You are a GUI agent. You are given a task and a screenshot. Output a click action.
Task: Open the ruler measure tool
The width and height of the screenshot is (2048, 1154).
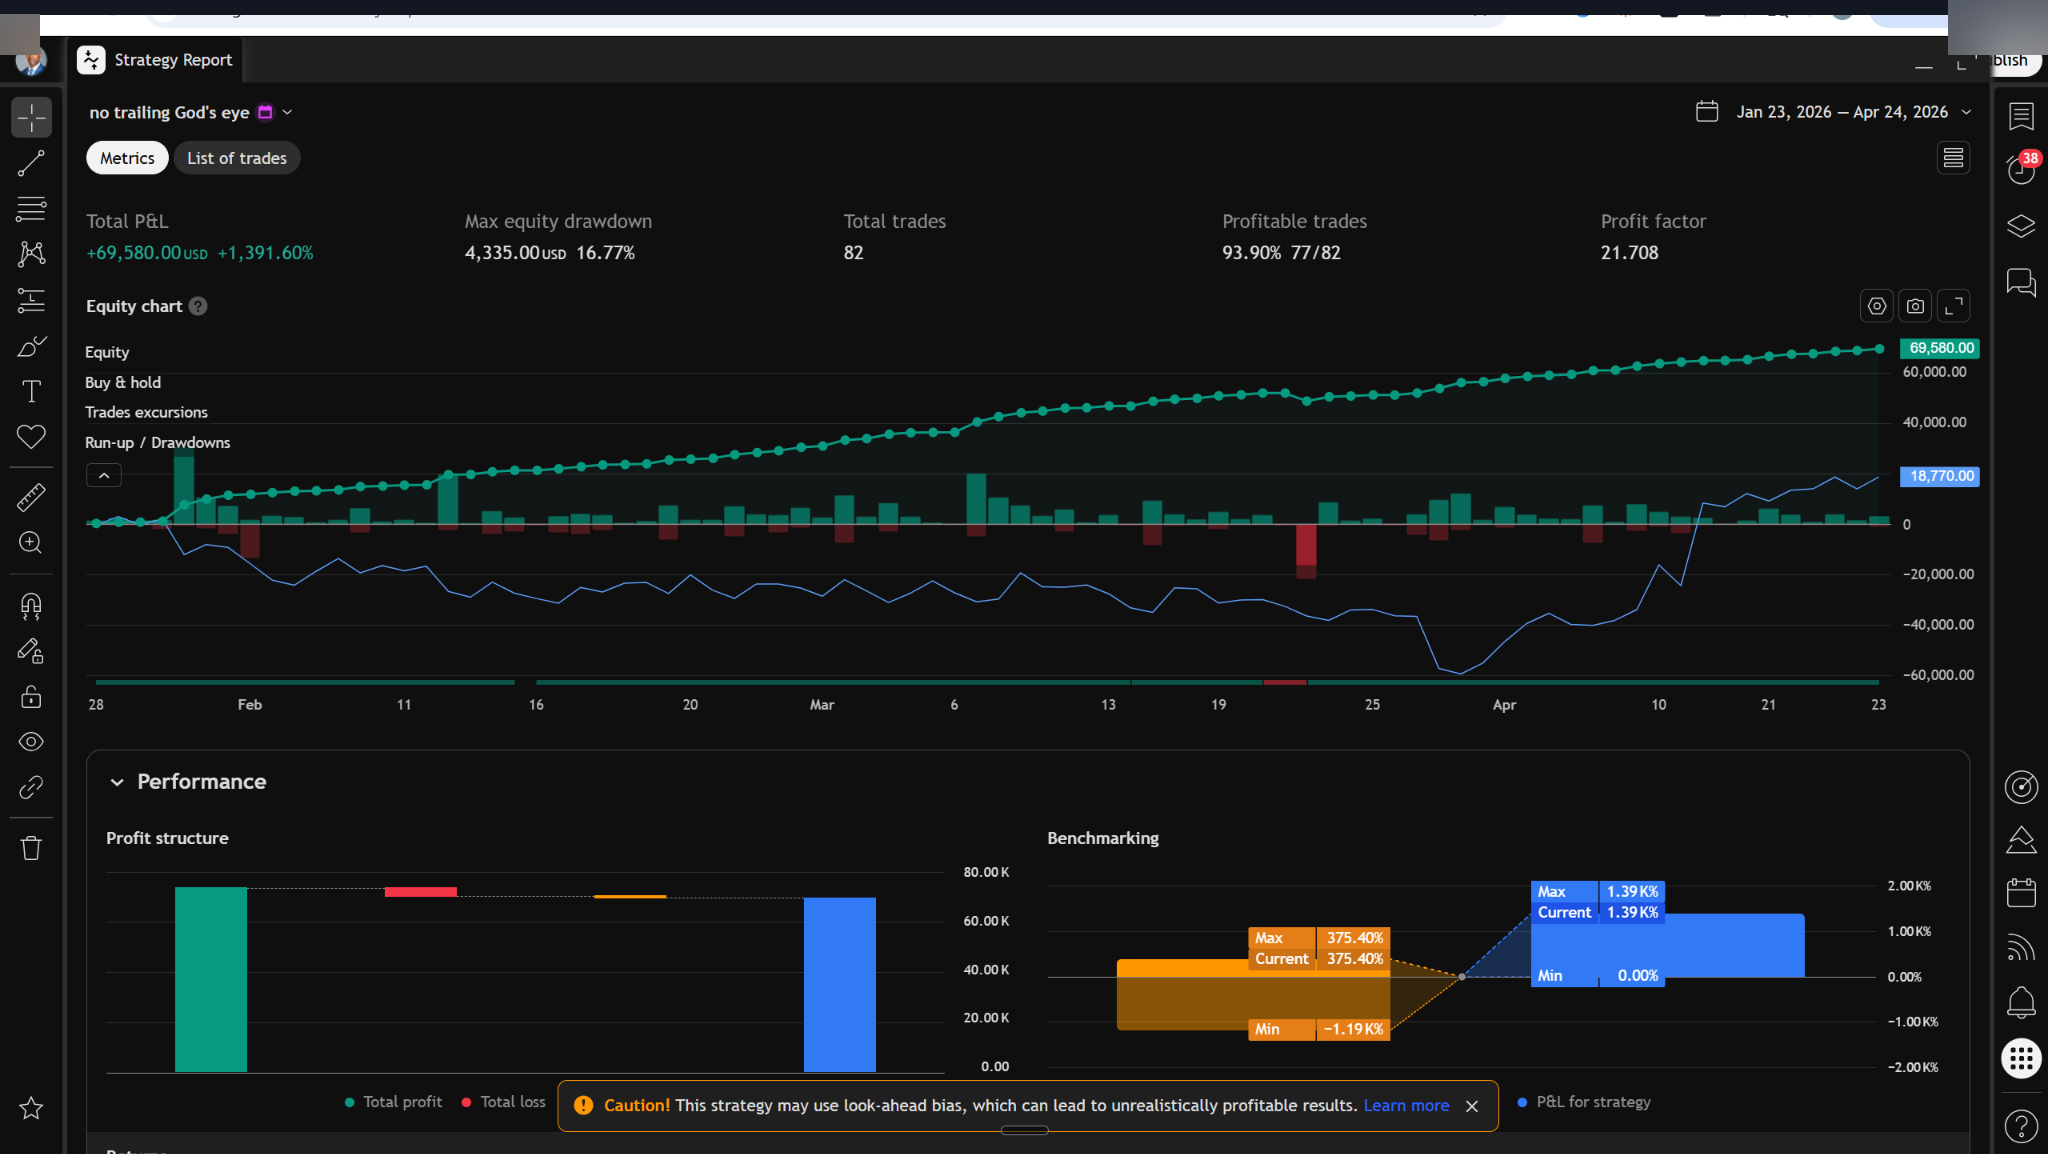[x=31, y=497]
